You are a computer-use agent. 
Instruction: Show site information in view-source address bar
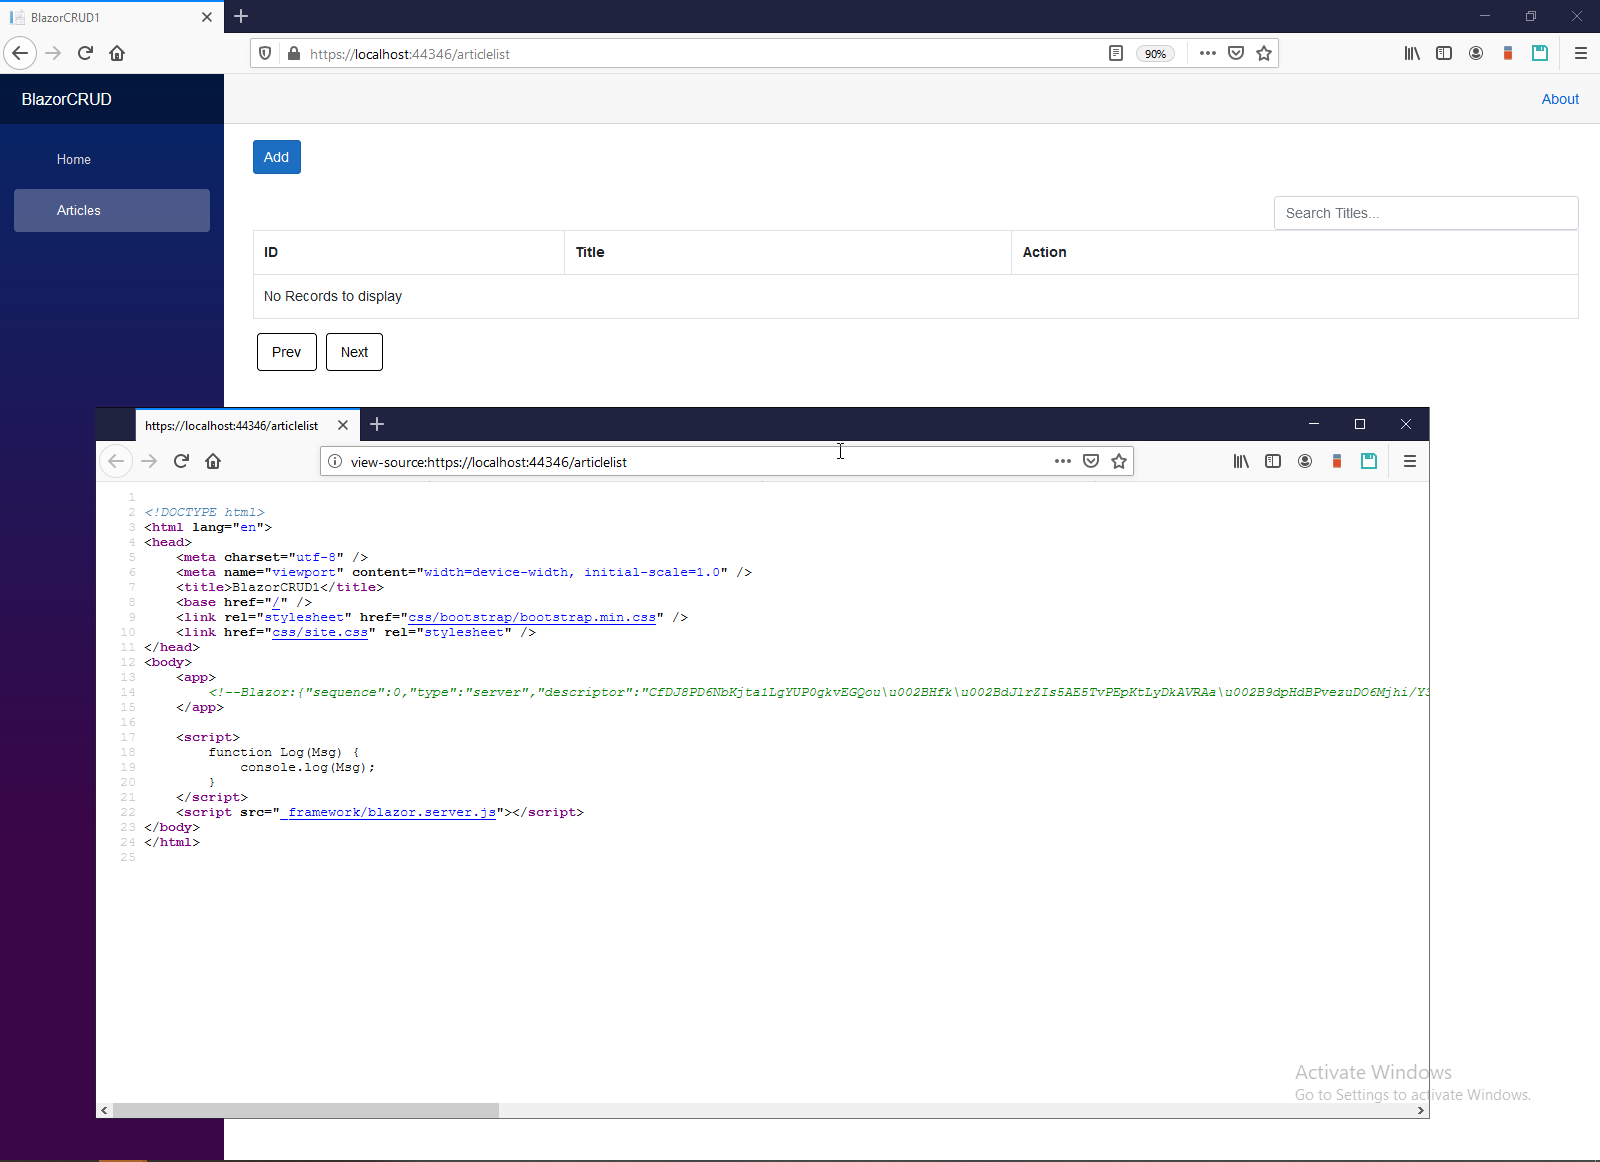click(x=335, y=461)
